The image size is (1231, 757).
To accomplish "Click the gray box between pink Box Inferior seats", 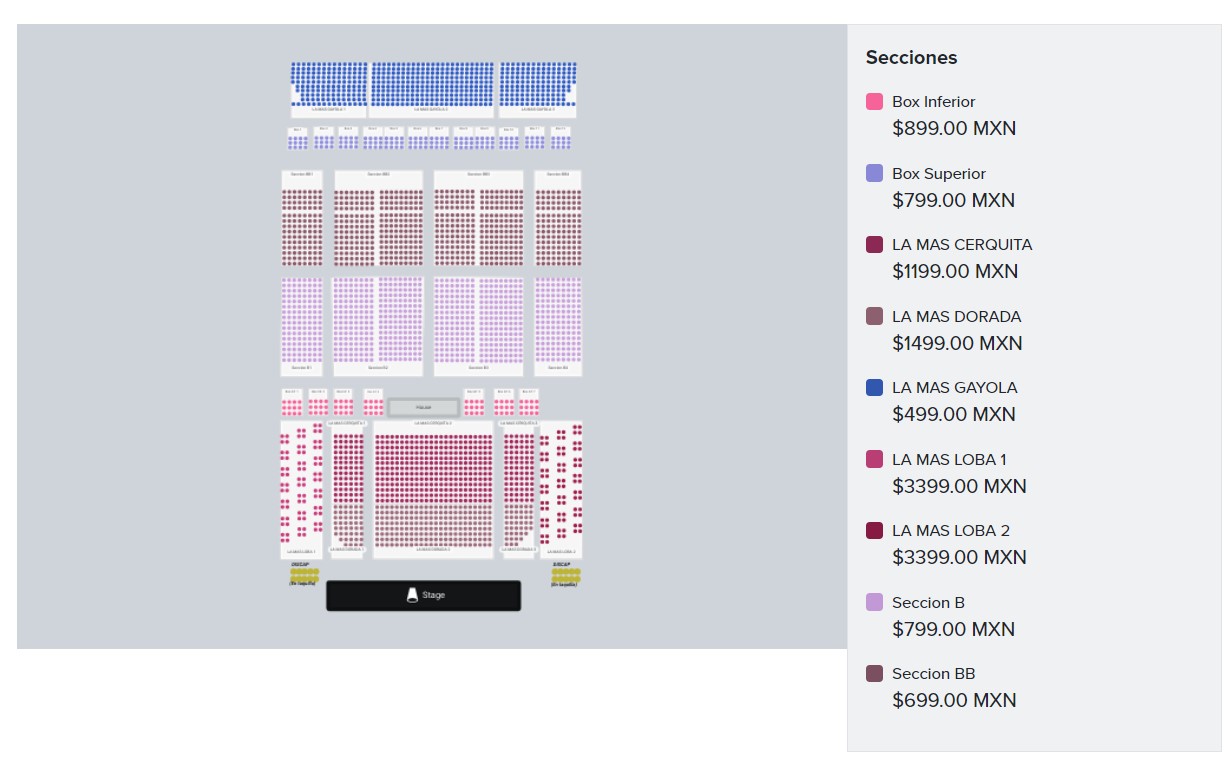I will 423,407.
